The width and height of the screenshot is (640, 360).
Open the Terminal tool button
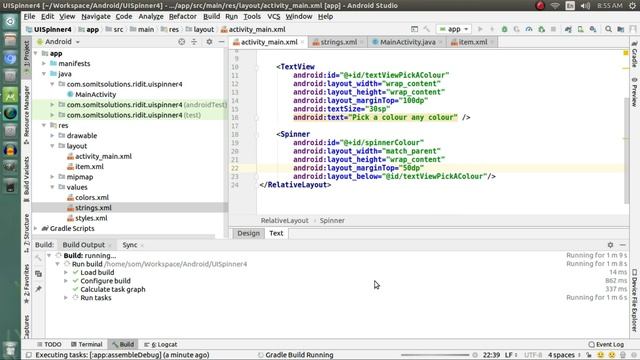[87, 344]
